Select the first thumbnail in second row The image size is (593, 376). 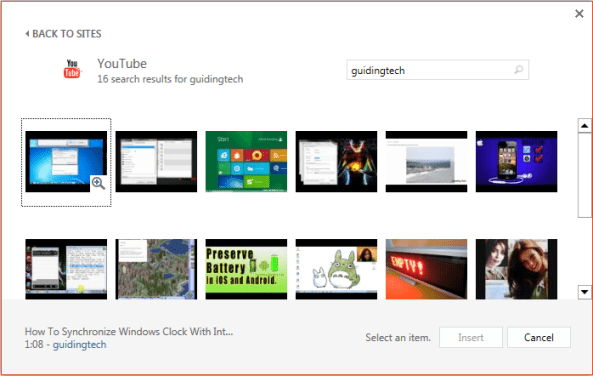click(66, 269)
